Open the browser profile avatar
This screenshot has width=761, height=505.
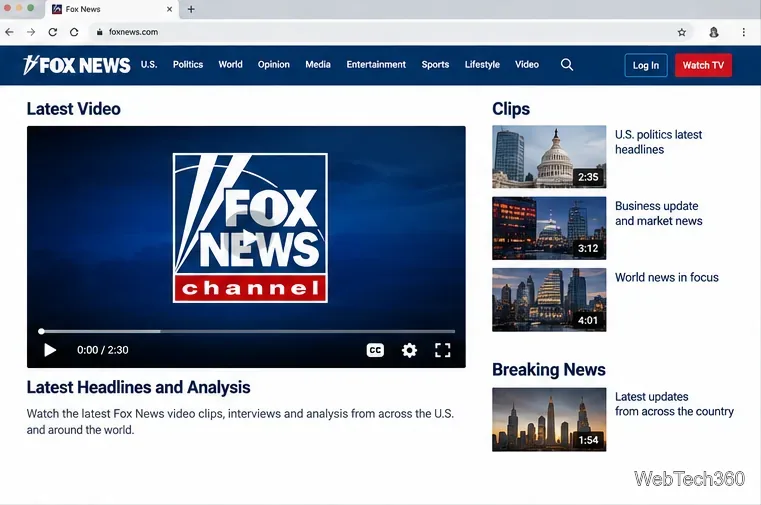[714, 32]
